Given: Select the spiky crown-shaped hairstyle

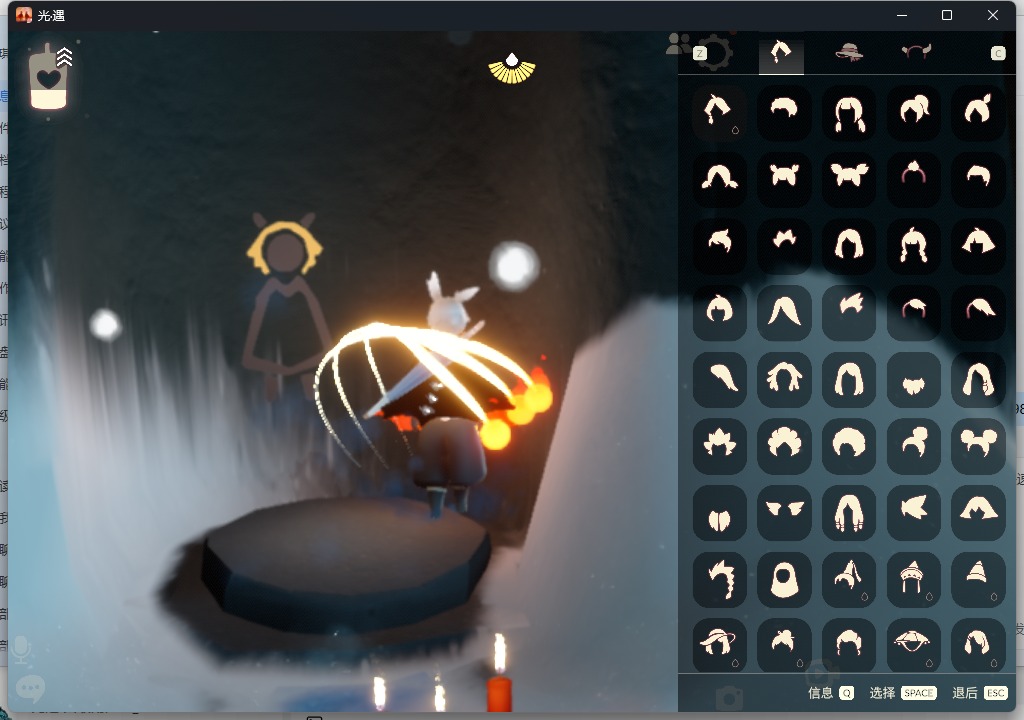Looking at the screenshot, I should (x=720, y=446).
